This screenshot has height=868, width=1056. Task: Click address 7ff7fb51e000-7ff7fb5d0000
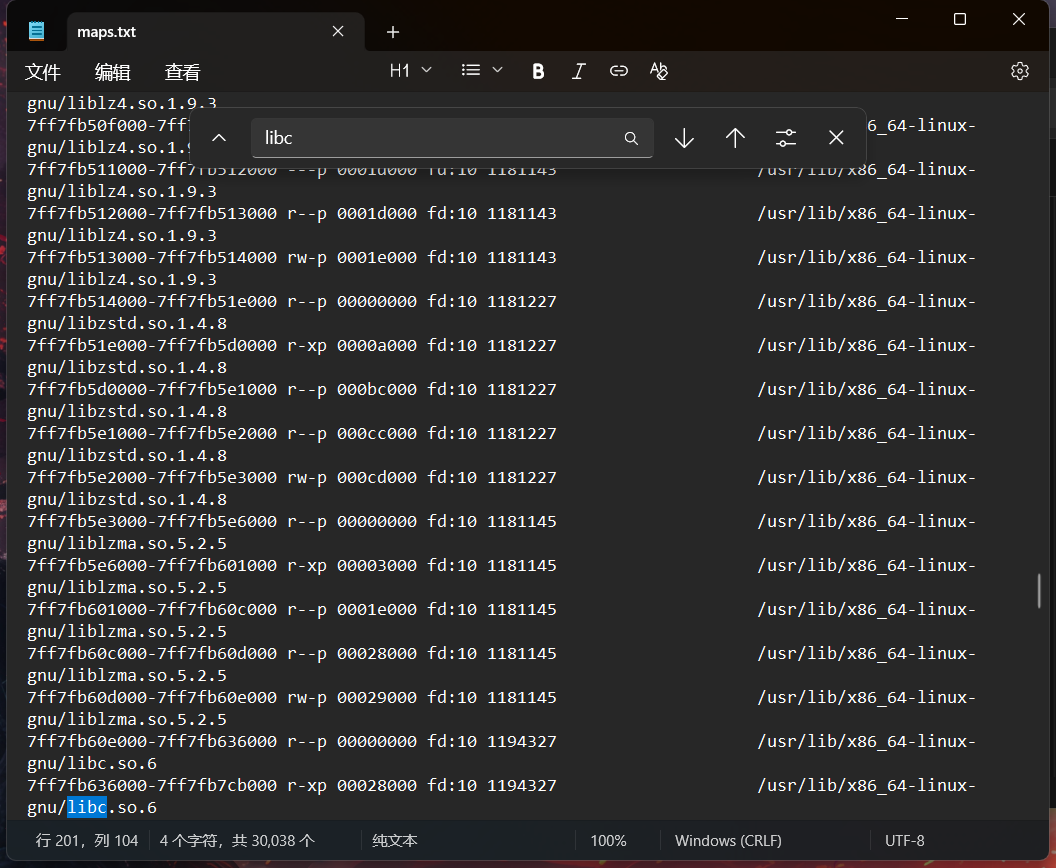pos(152,345)
